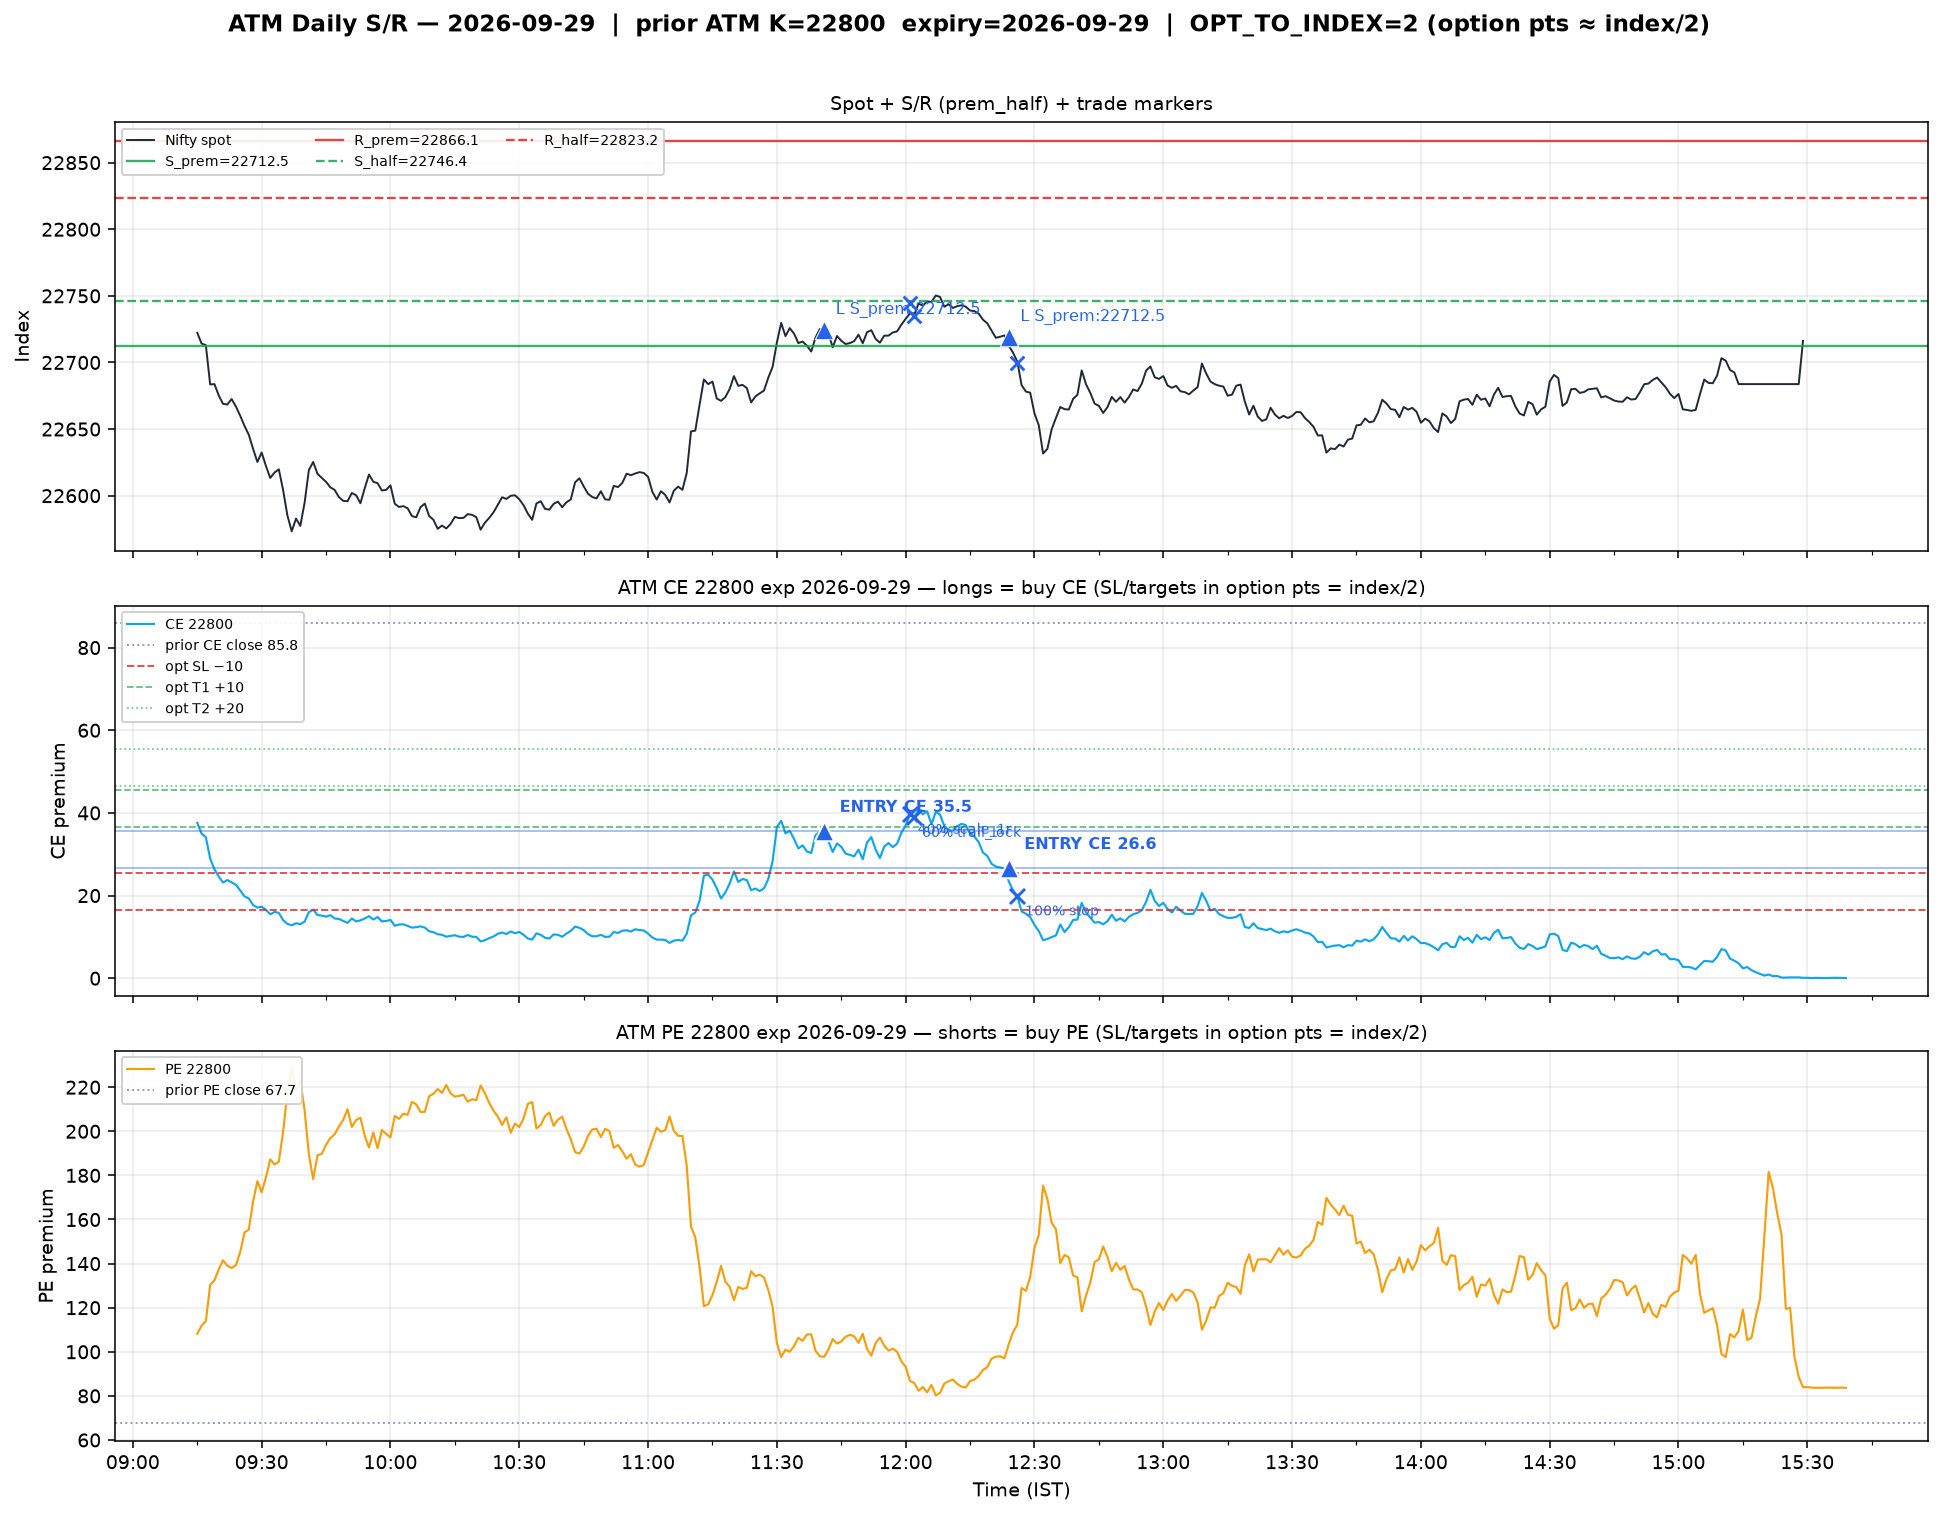
Task: Click the 'ENTRY CE 26.6' label
Action: [x=1090, y=844]
